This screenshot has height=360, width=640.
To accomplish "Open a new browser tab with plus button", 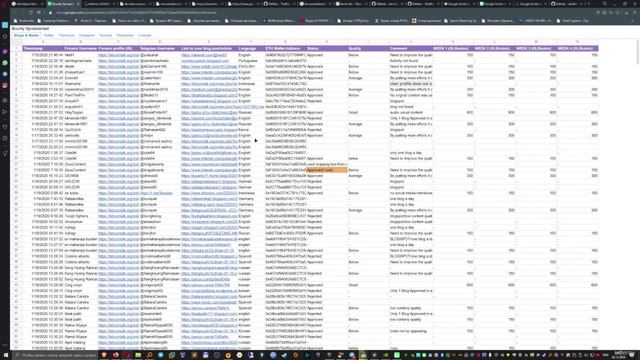I will click(x=588, y=4).
